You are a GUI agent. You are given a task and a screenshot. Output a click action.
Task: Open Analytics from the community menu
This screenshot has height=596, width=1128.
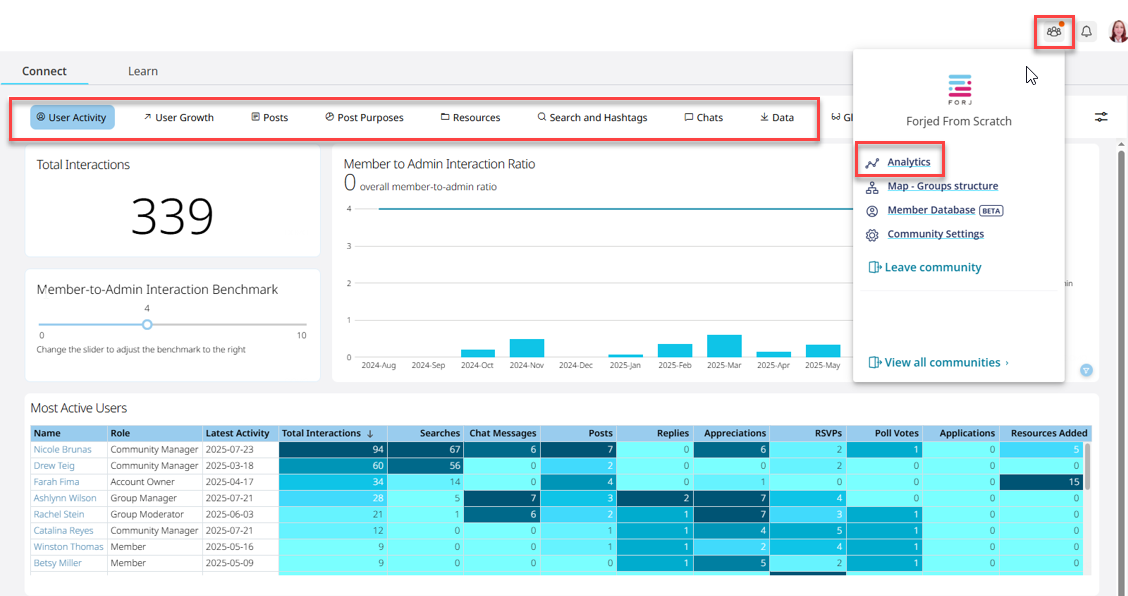click(x=909, y=162)
